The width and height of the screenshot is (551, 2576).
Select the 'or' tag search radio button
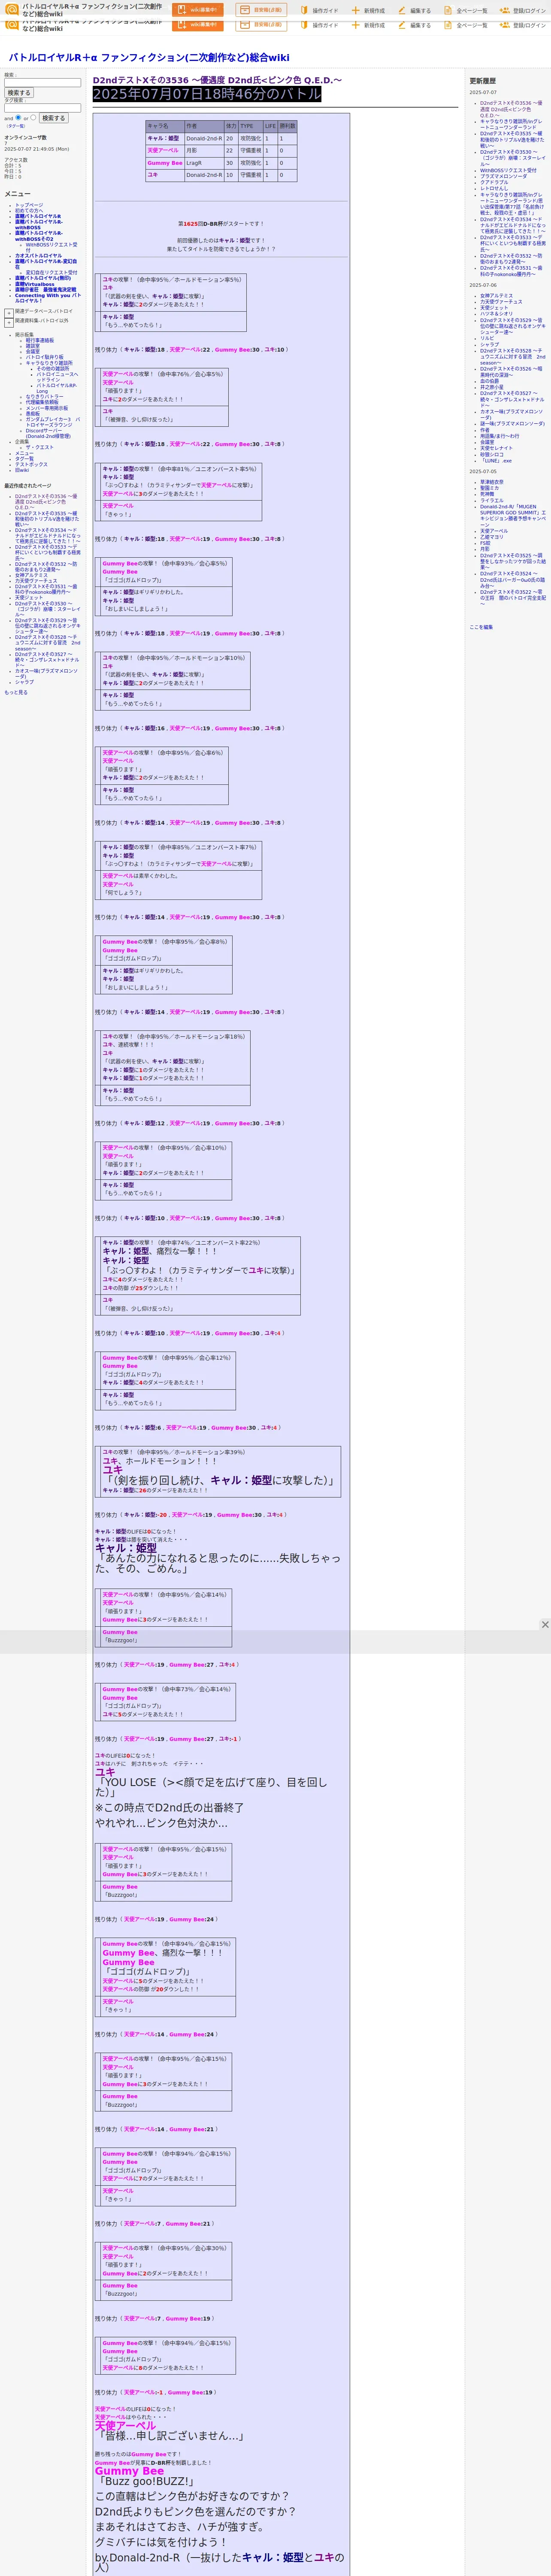(x=33, y=117)
